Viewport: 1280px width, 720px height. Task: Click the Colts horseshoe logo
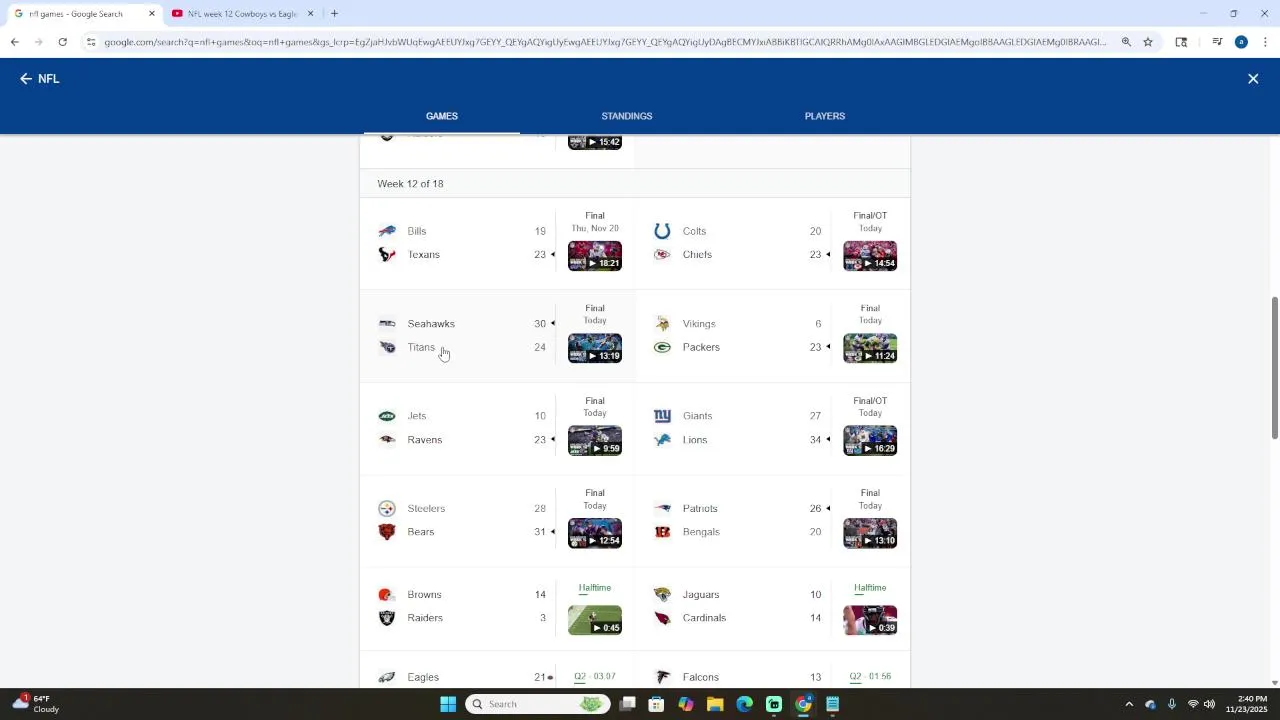tap(662, 231)
